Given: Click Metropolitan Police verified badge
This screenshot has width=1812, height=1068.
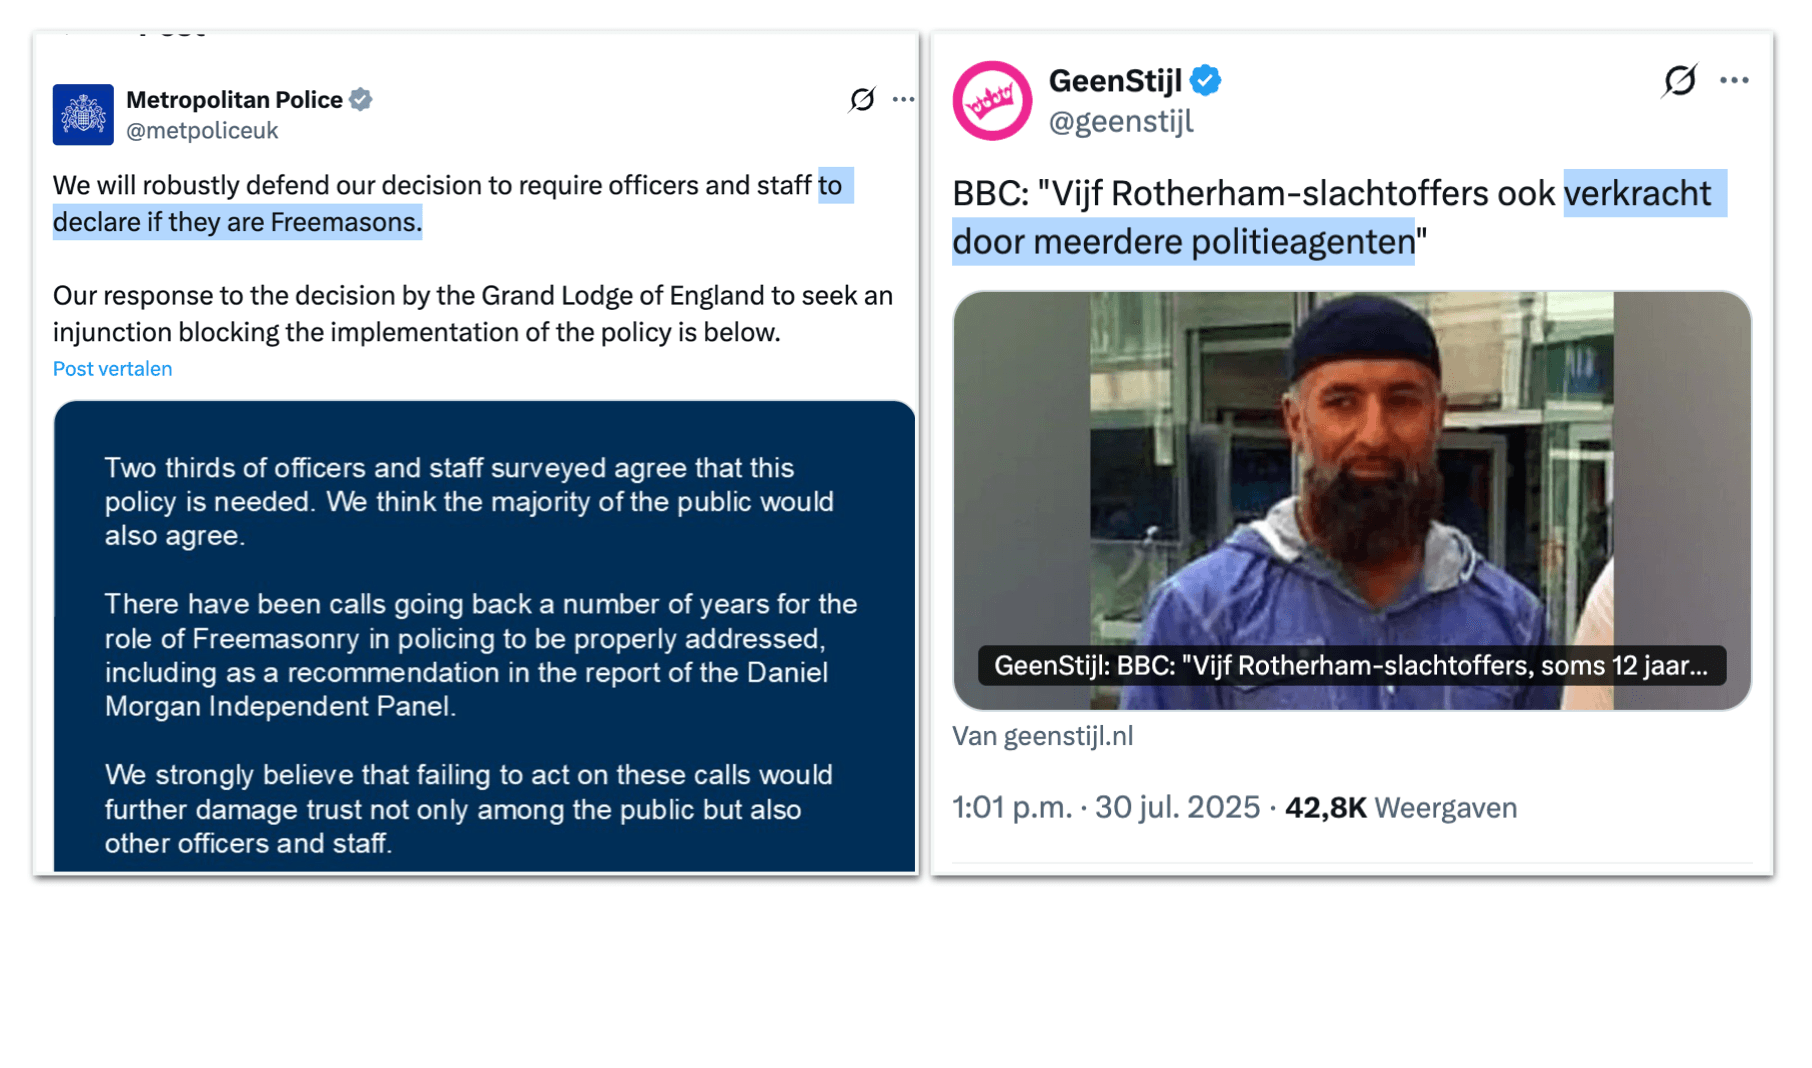Looking at the screenshot, I should point(361,99).
